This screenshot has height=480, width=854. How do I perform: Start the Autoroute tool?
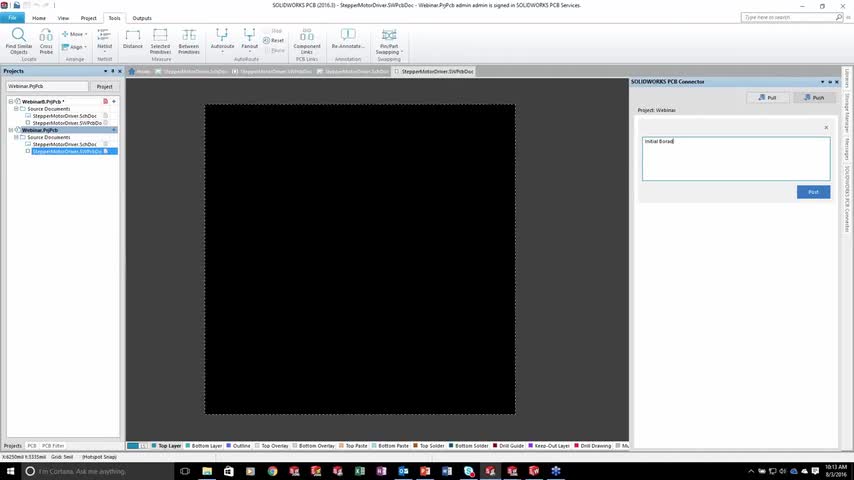(x=222, y=40)
